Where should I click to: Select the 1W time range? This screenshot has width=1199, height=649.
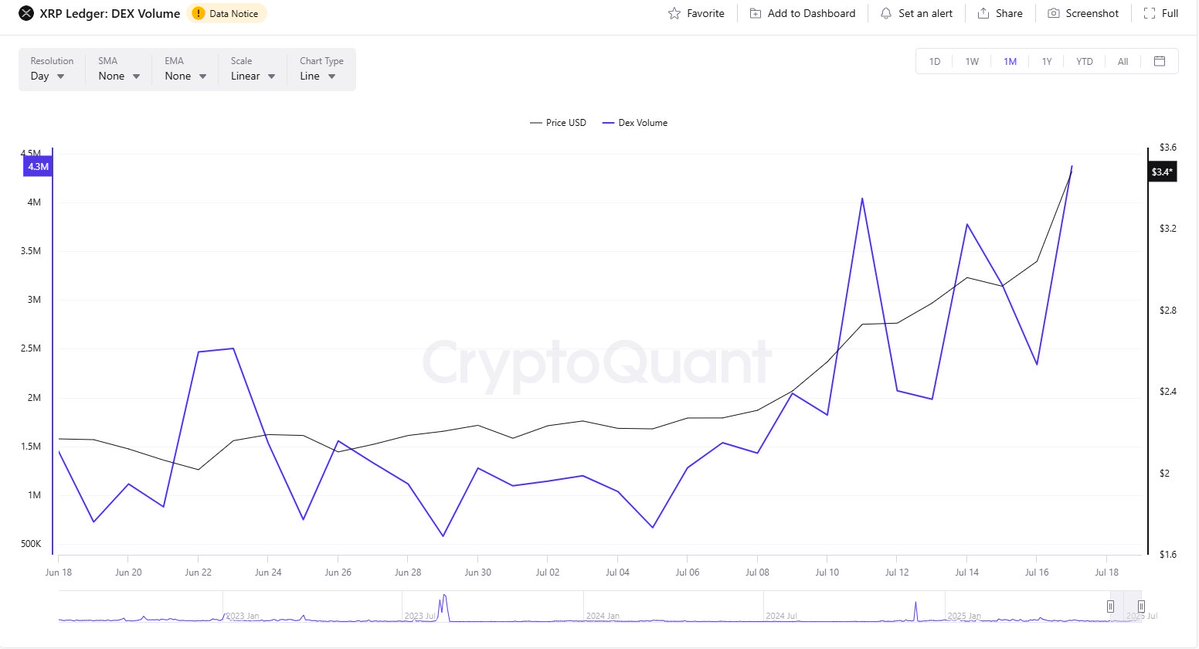pos(972,61)
